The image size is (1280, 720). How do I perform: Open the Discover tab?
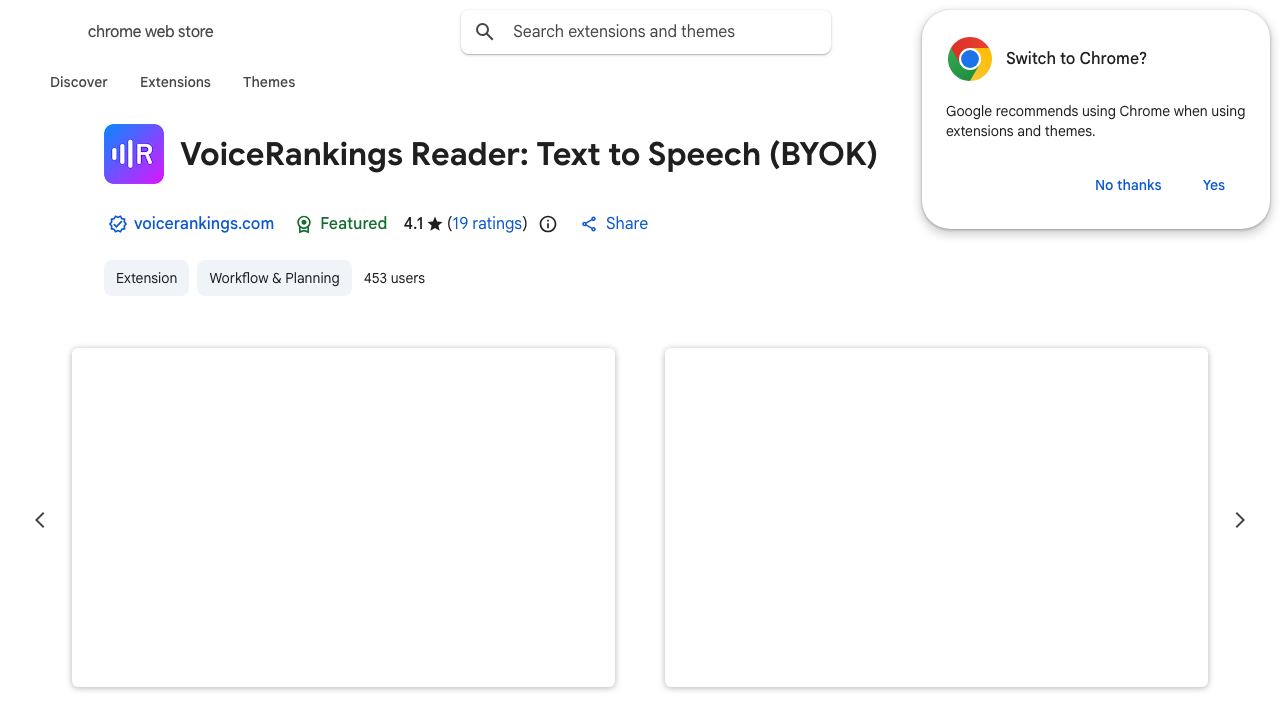point(79,82)
